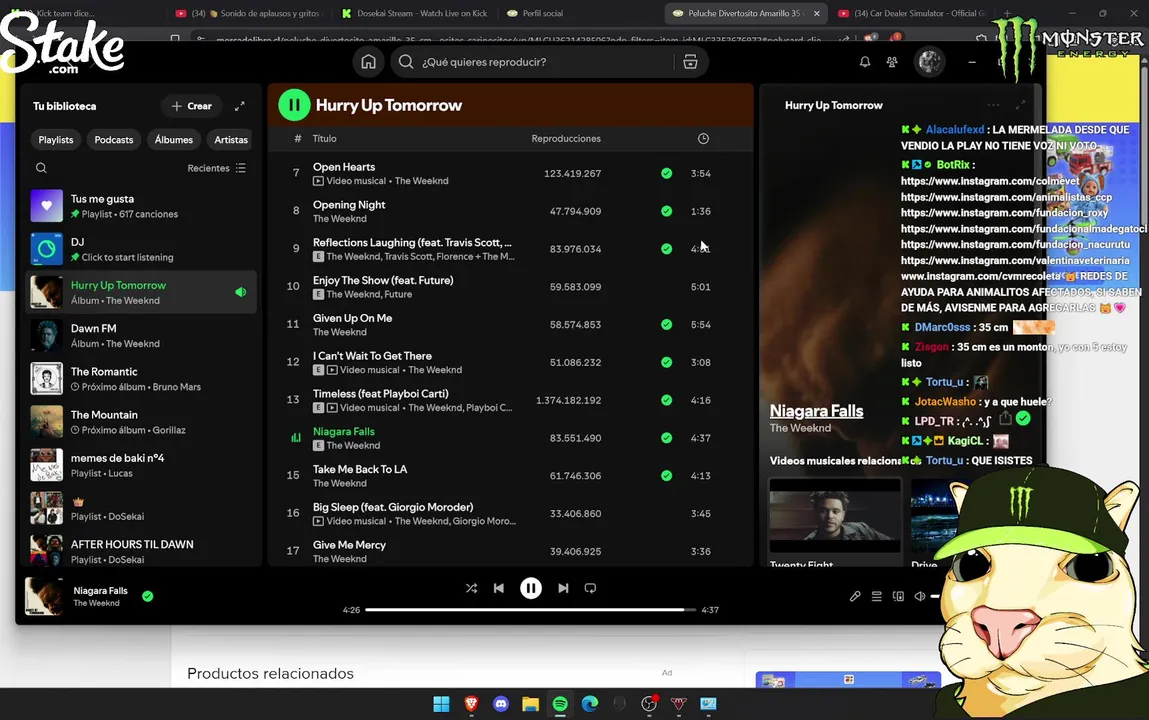This screenshot has height=720, width=1149.
Task: Skip to the previous track
Action: (499, 588)
